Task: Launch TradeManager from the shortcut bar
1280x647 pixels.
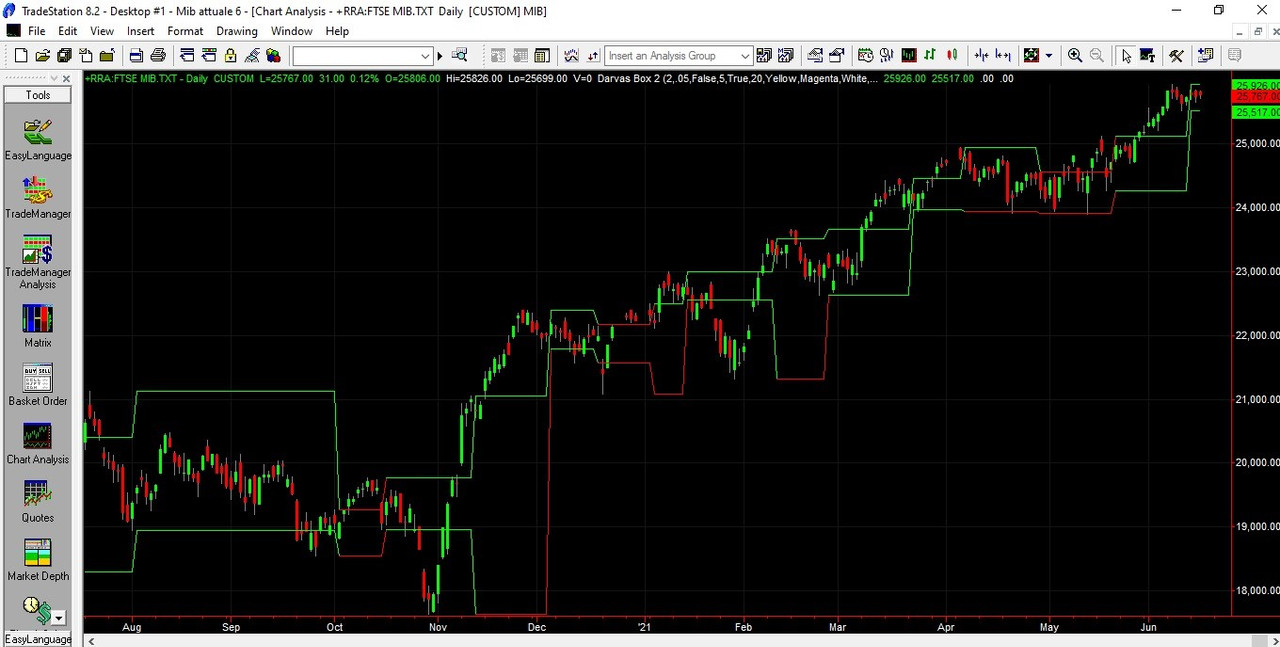Action: pos(37,191)
